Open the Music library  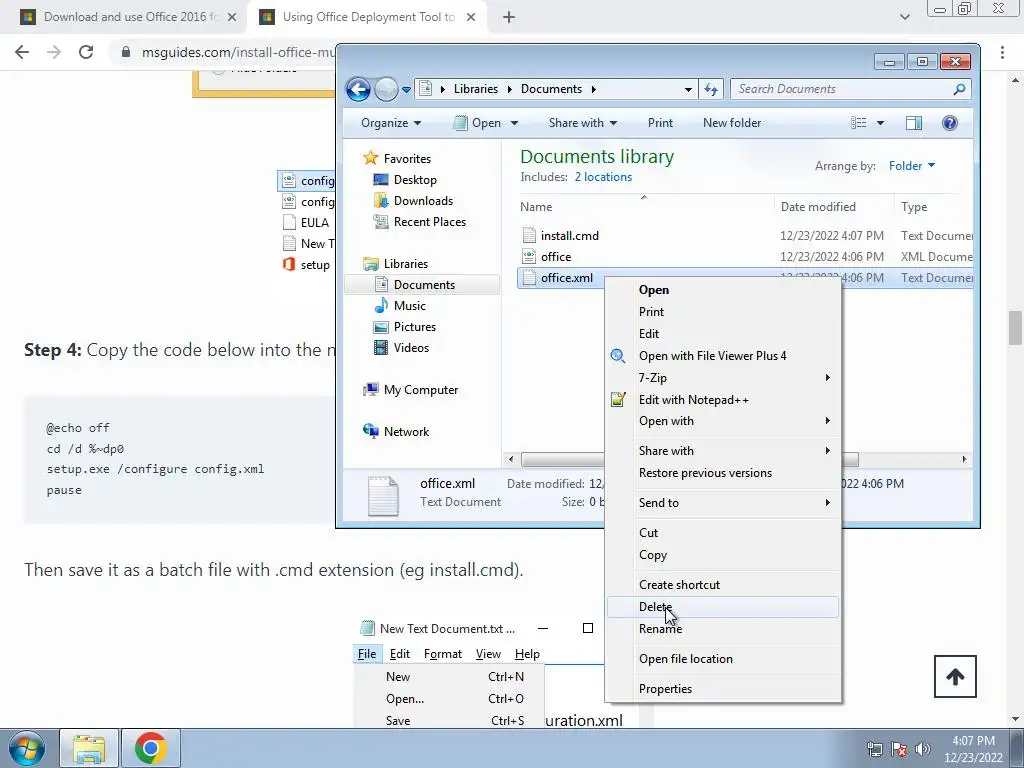[x=409, y=306]
